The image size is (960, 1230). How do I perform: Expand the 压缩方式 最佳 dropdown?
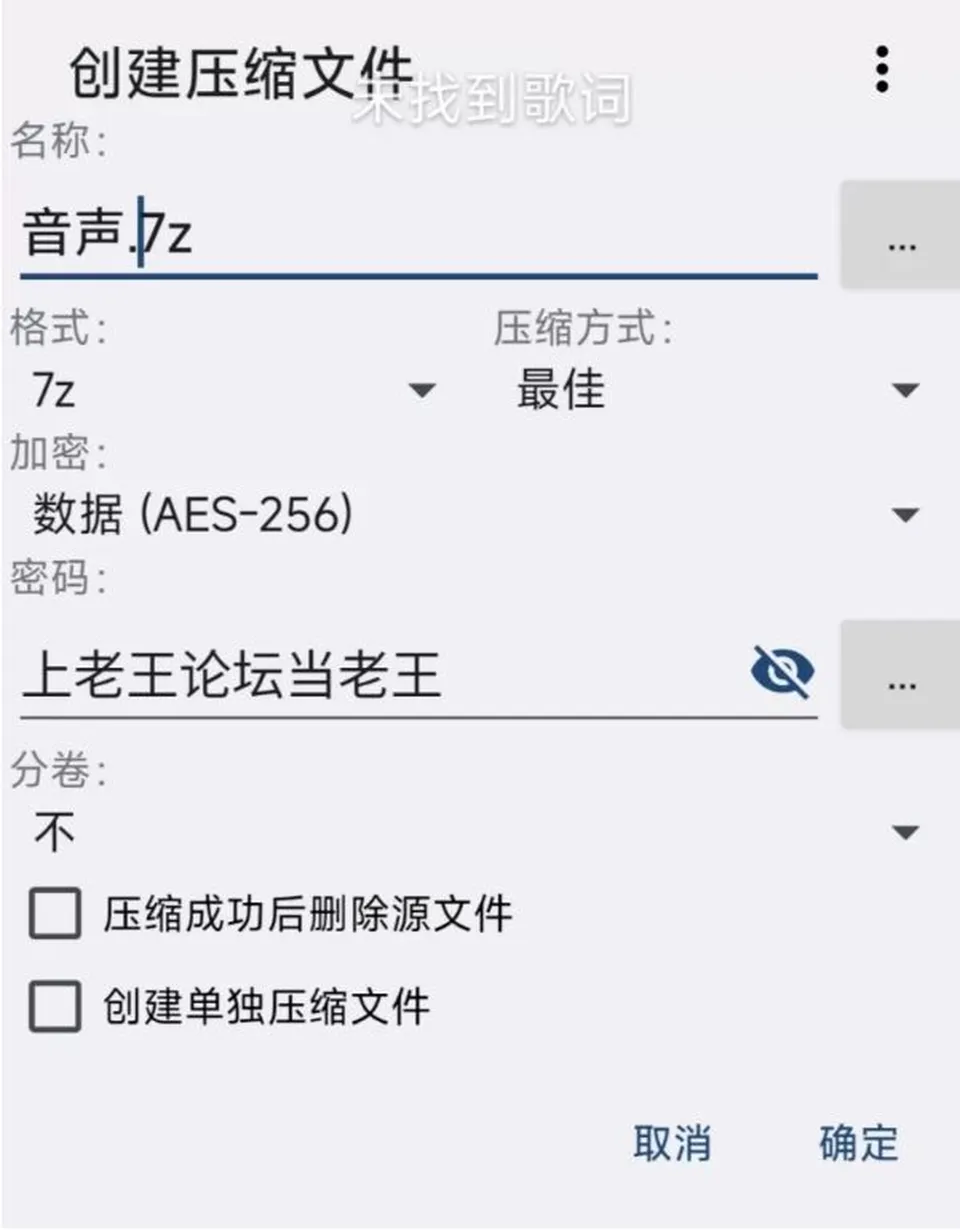[x=714, y=389]
